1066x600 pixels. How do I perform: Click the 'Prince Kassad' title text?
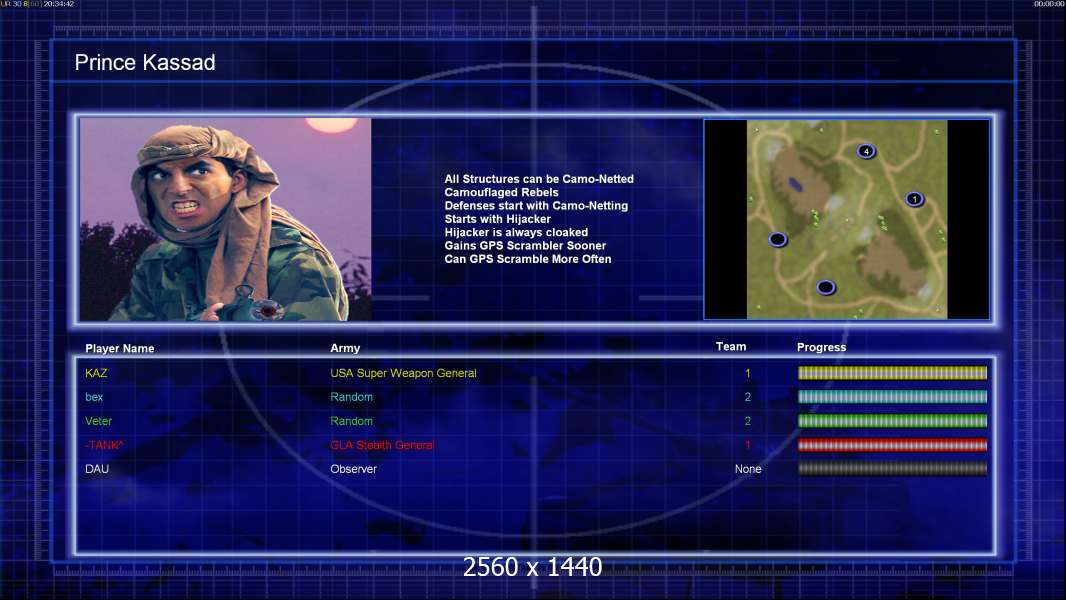(x=145, y=63)
